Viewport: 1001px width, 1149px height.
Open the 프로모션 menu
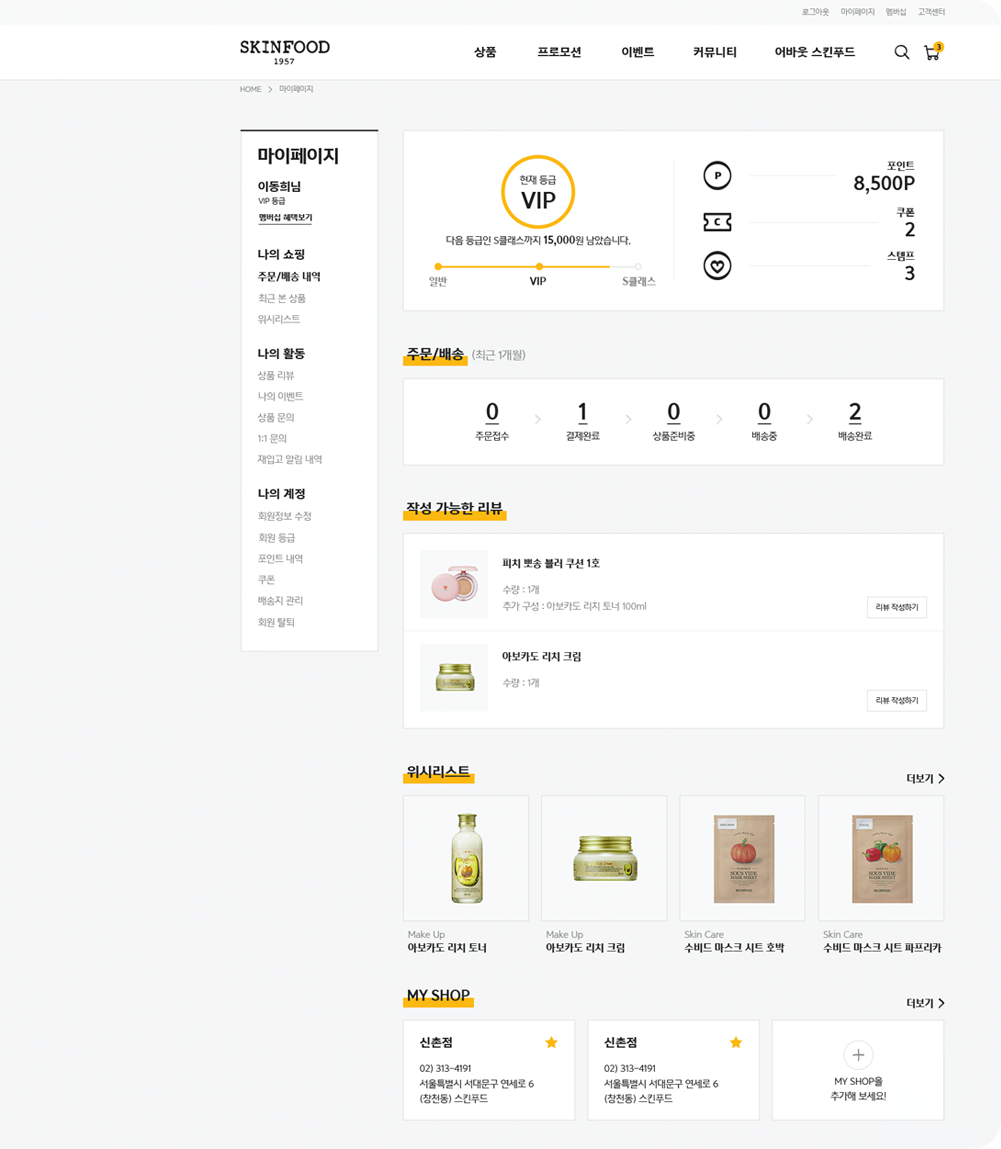coord(559,52)
